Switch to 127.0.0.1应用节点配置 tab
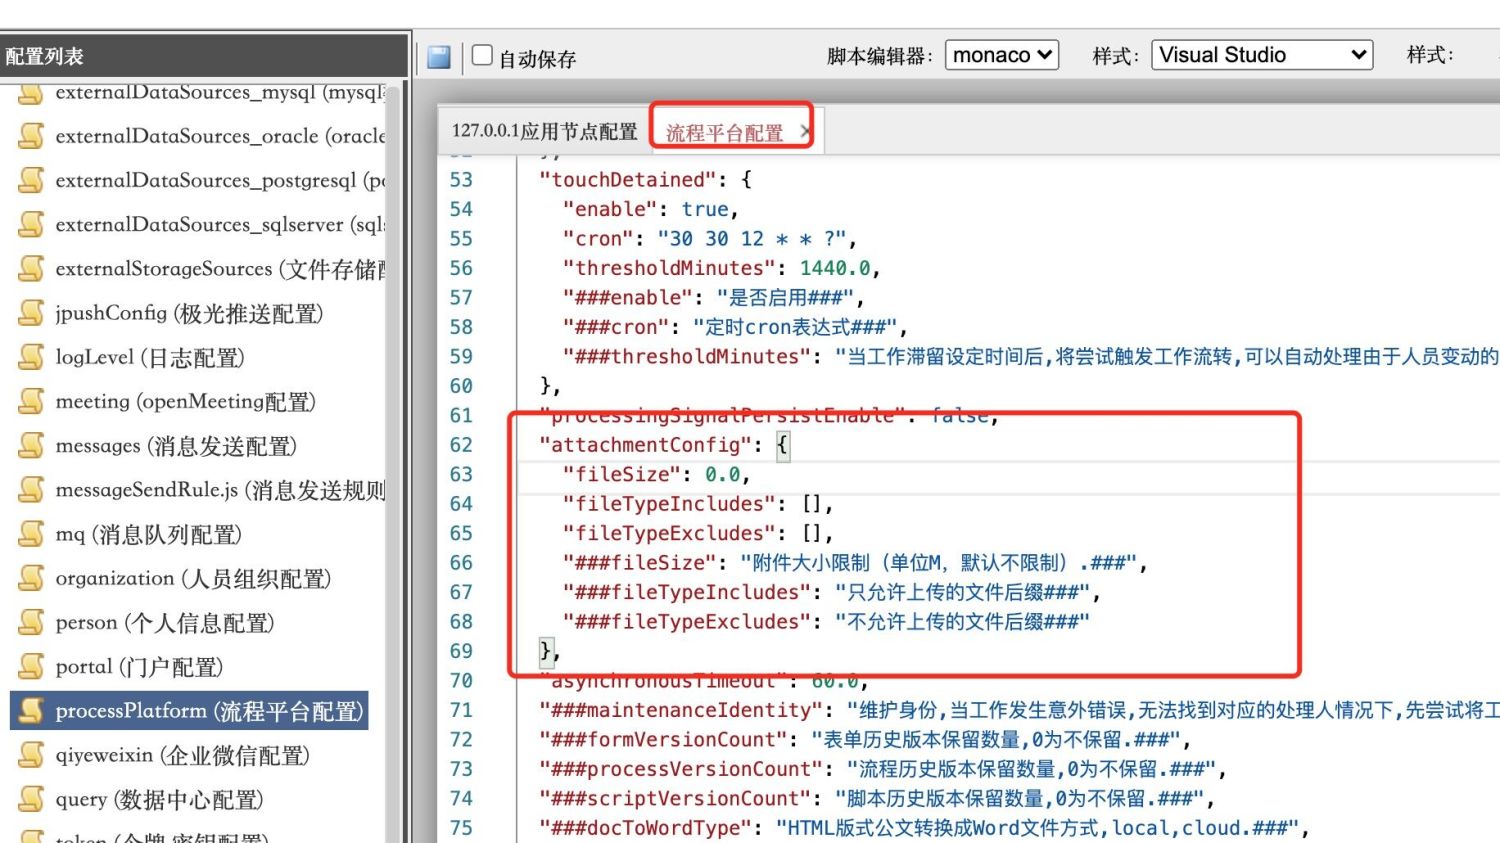Viewport: 1500px width, 843px height. 544,131
